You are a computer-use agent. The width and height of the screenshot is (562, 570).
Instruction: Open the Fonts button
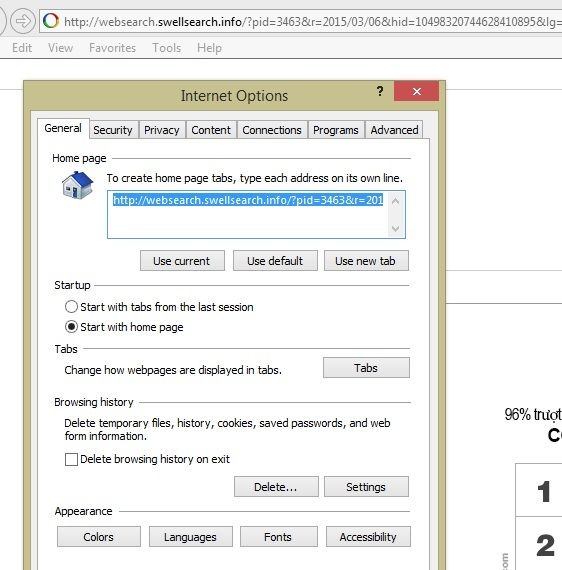point(278,537)
